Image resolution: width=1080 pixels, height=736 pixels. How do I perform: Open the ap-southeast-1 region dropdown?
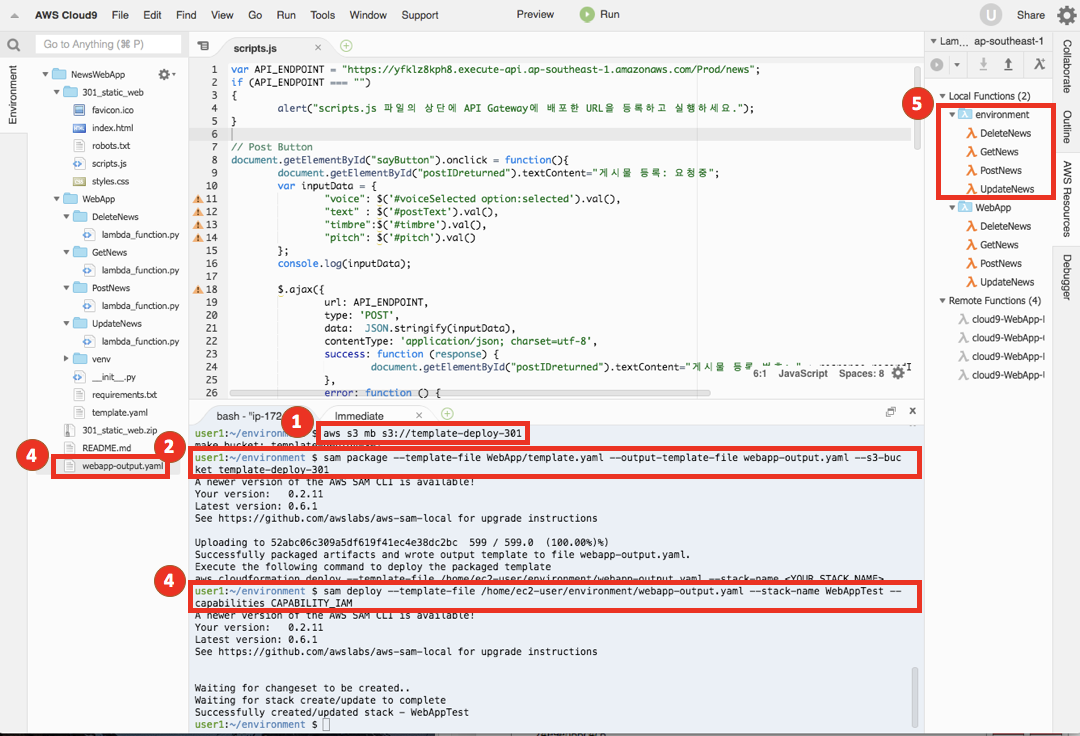[1008, 41]
